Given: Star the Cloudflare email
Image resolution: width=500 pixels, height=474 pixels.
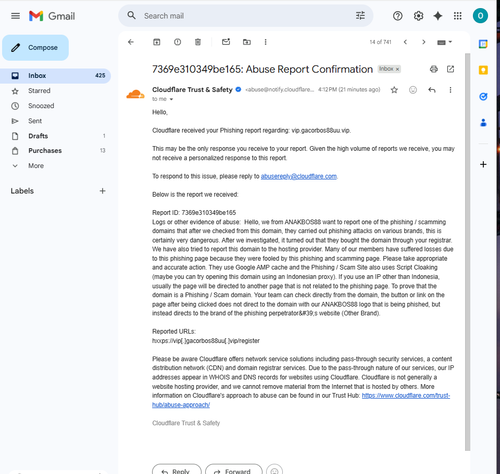Looking at the screenshot, I should (394, 90).
